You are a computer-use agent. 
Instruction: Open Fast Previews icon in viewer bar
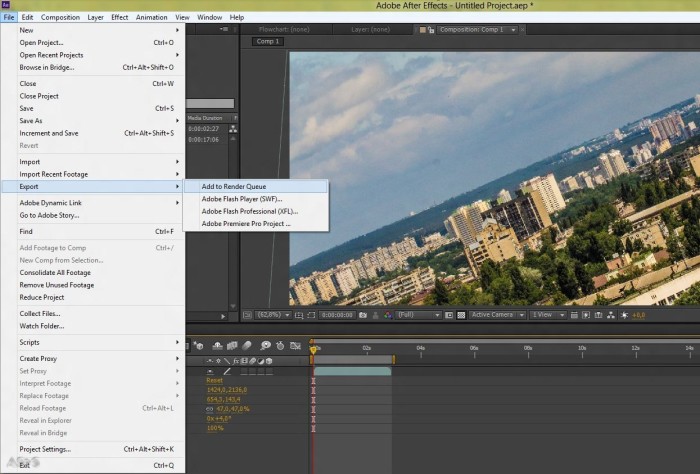pyautogui.click(x=586, y=315)
